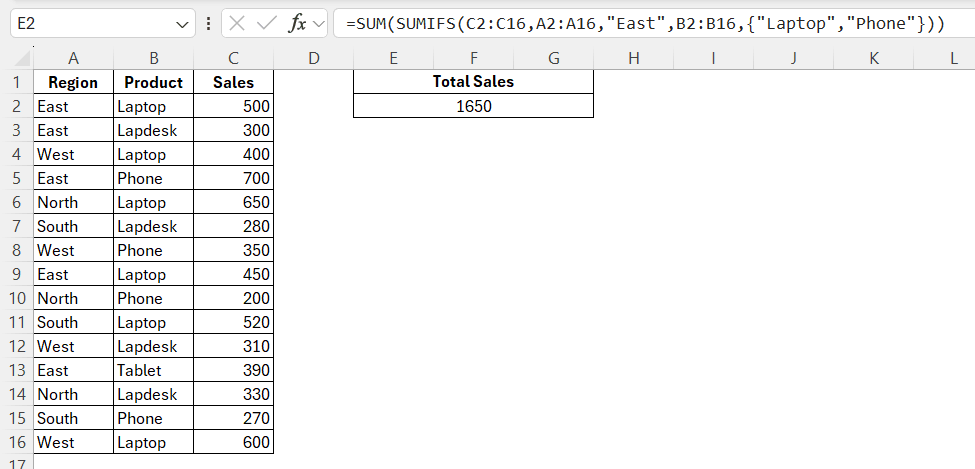
Task: Click the Sales value 700 cell
Action: point(233,178)
